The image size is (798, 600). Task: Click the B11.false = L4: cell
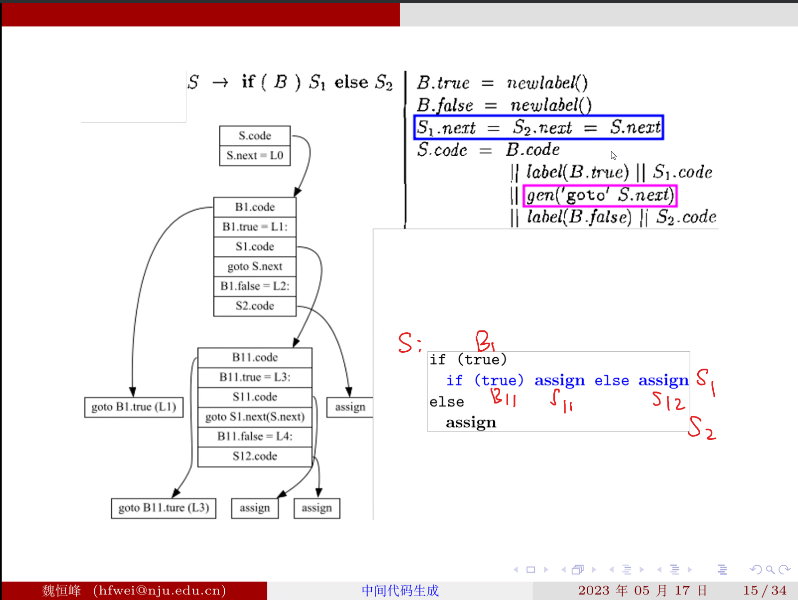pos(255,437)
